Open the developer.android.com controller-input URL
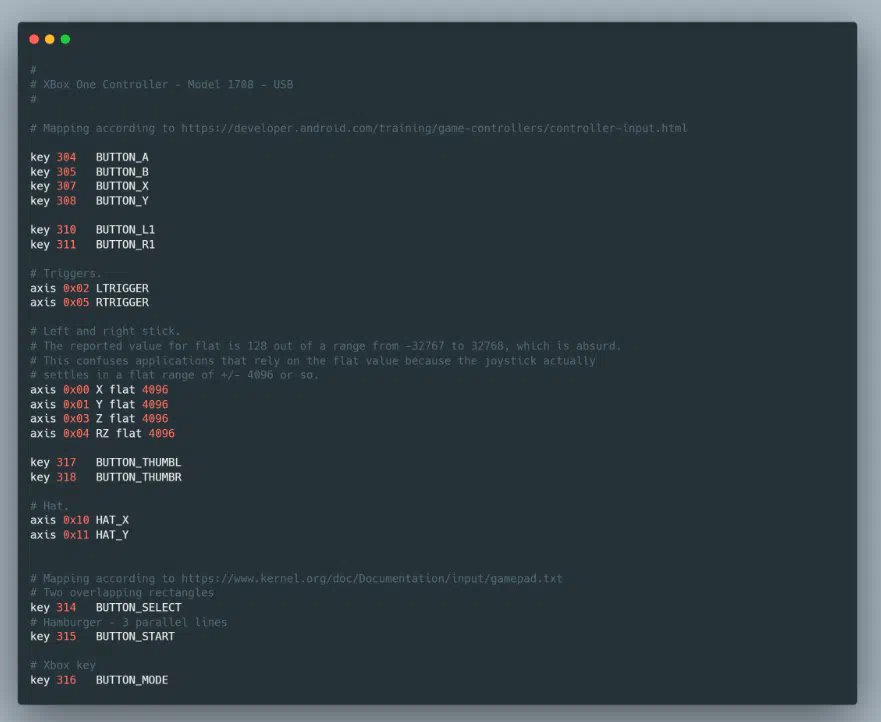Image resolution: width=881 pixels, height=722 pixels. (431, 128)
